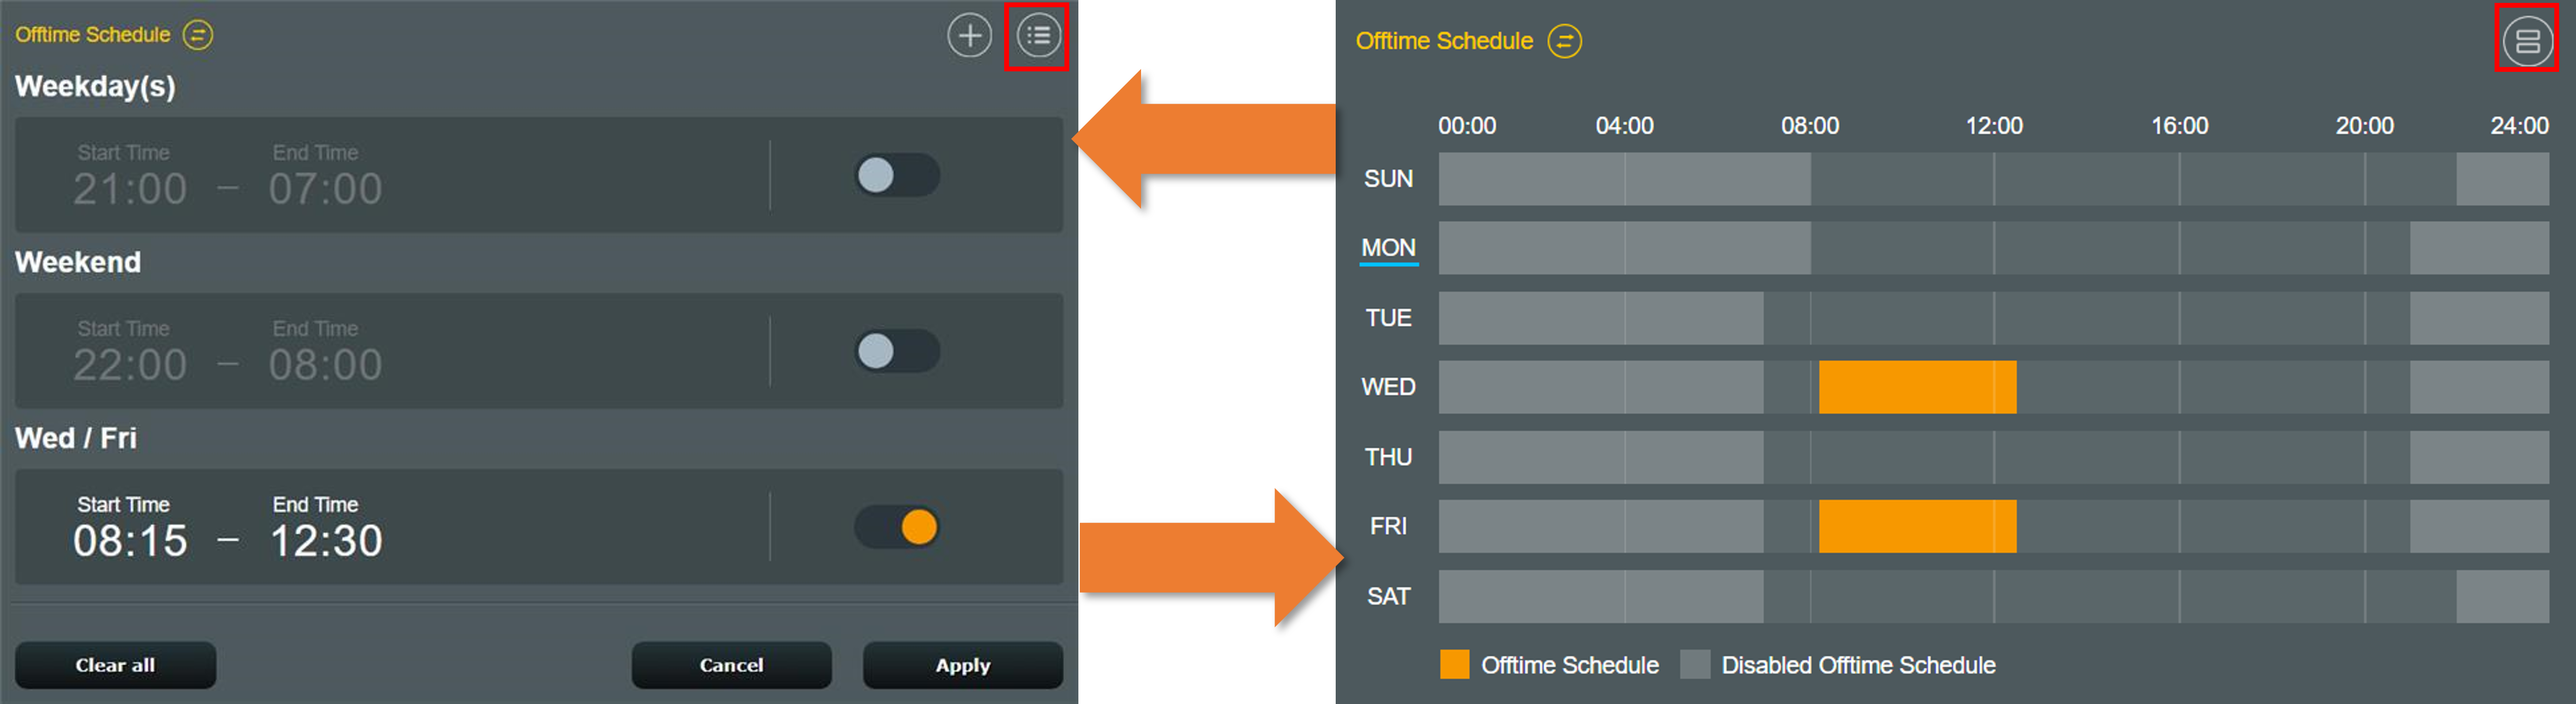This screenshot has width=2576, height=704.
Task: Enable the Weekend 22:00–08:00 schedule toggle
Action: point(897,351)
